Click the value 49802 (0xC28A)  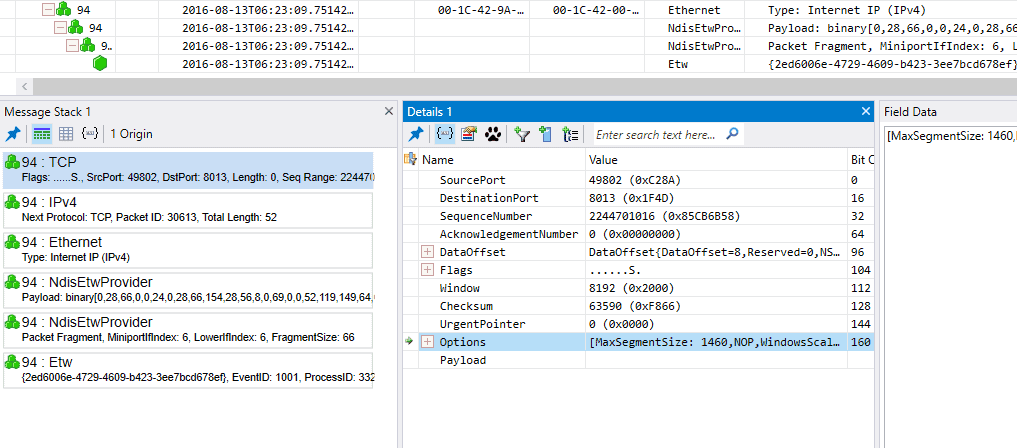pos(634,180)
